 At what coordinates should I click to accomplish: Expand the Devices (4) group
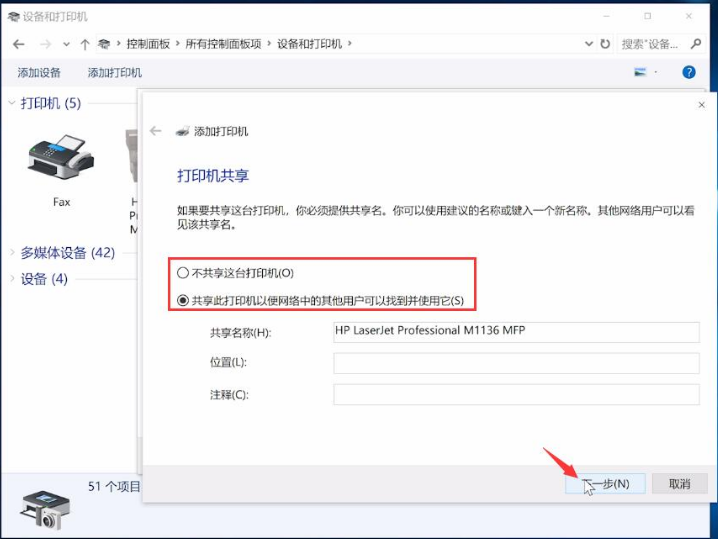pyautogui.click(x=12, y=279)
